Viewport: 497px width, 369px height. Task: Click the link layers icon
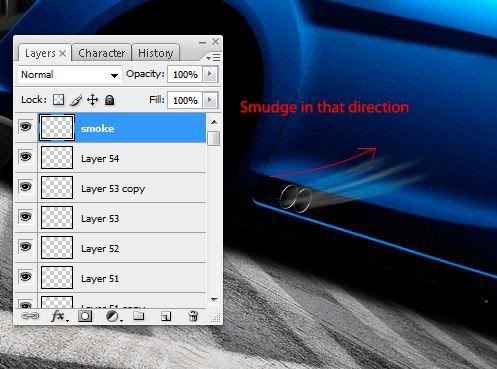(30, 316)
